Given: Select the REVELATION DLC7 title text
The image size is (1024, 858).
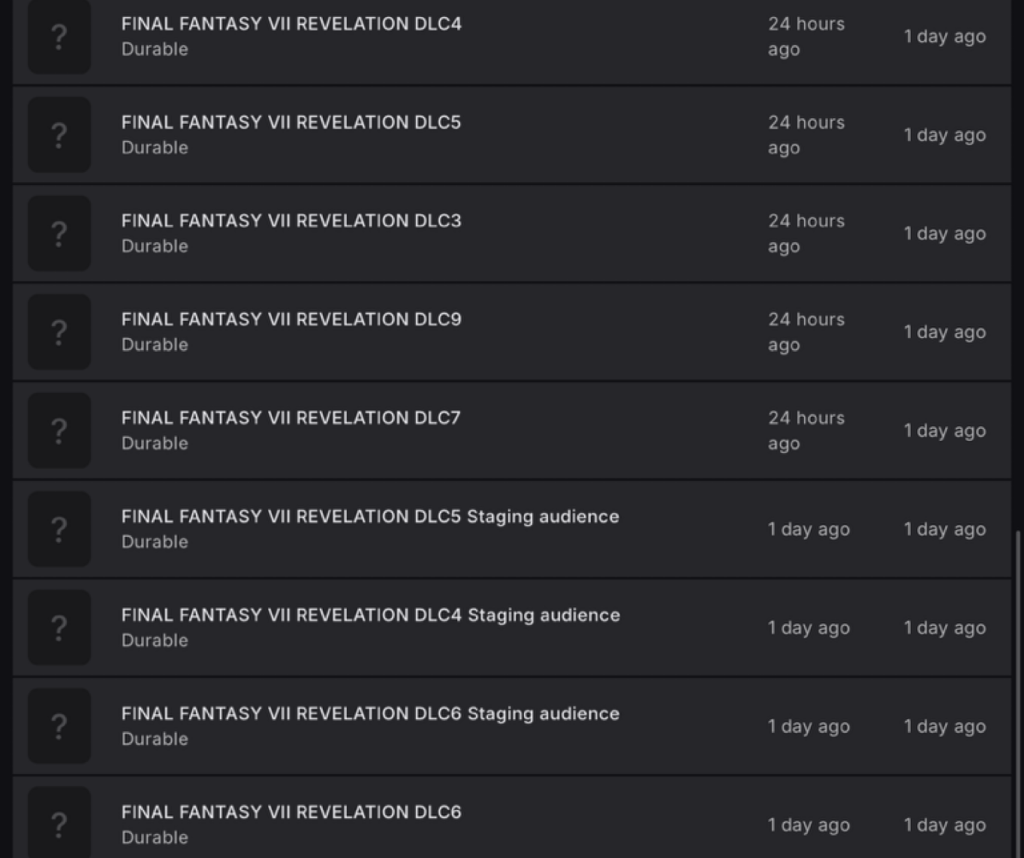Looking at the screenshot, I should pos(291,419).
